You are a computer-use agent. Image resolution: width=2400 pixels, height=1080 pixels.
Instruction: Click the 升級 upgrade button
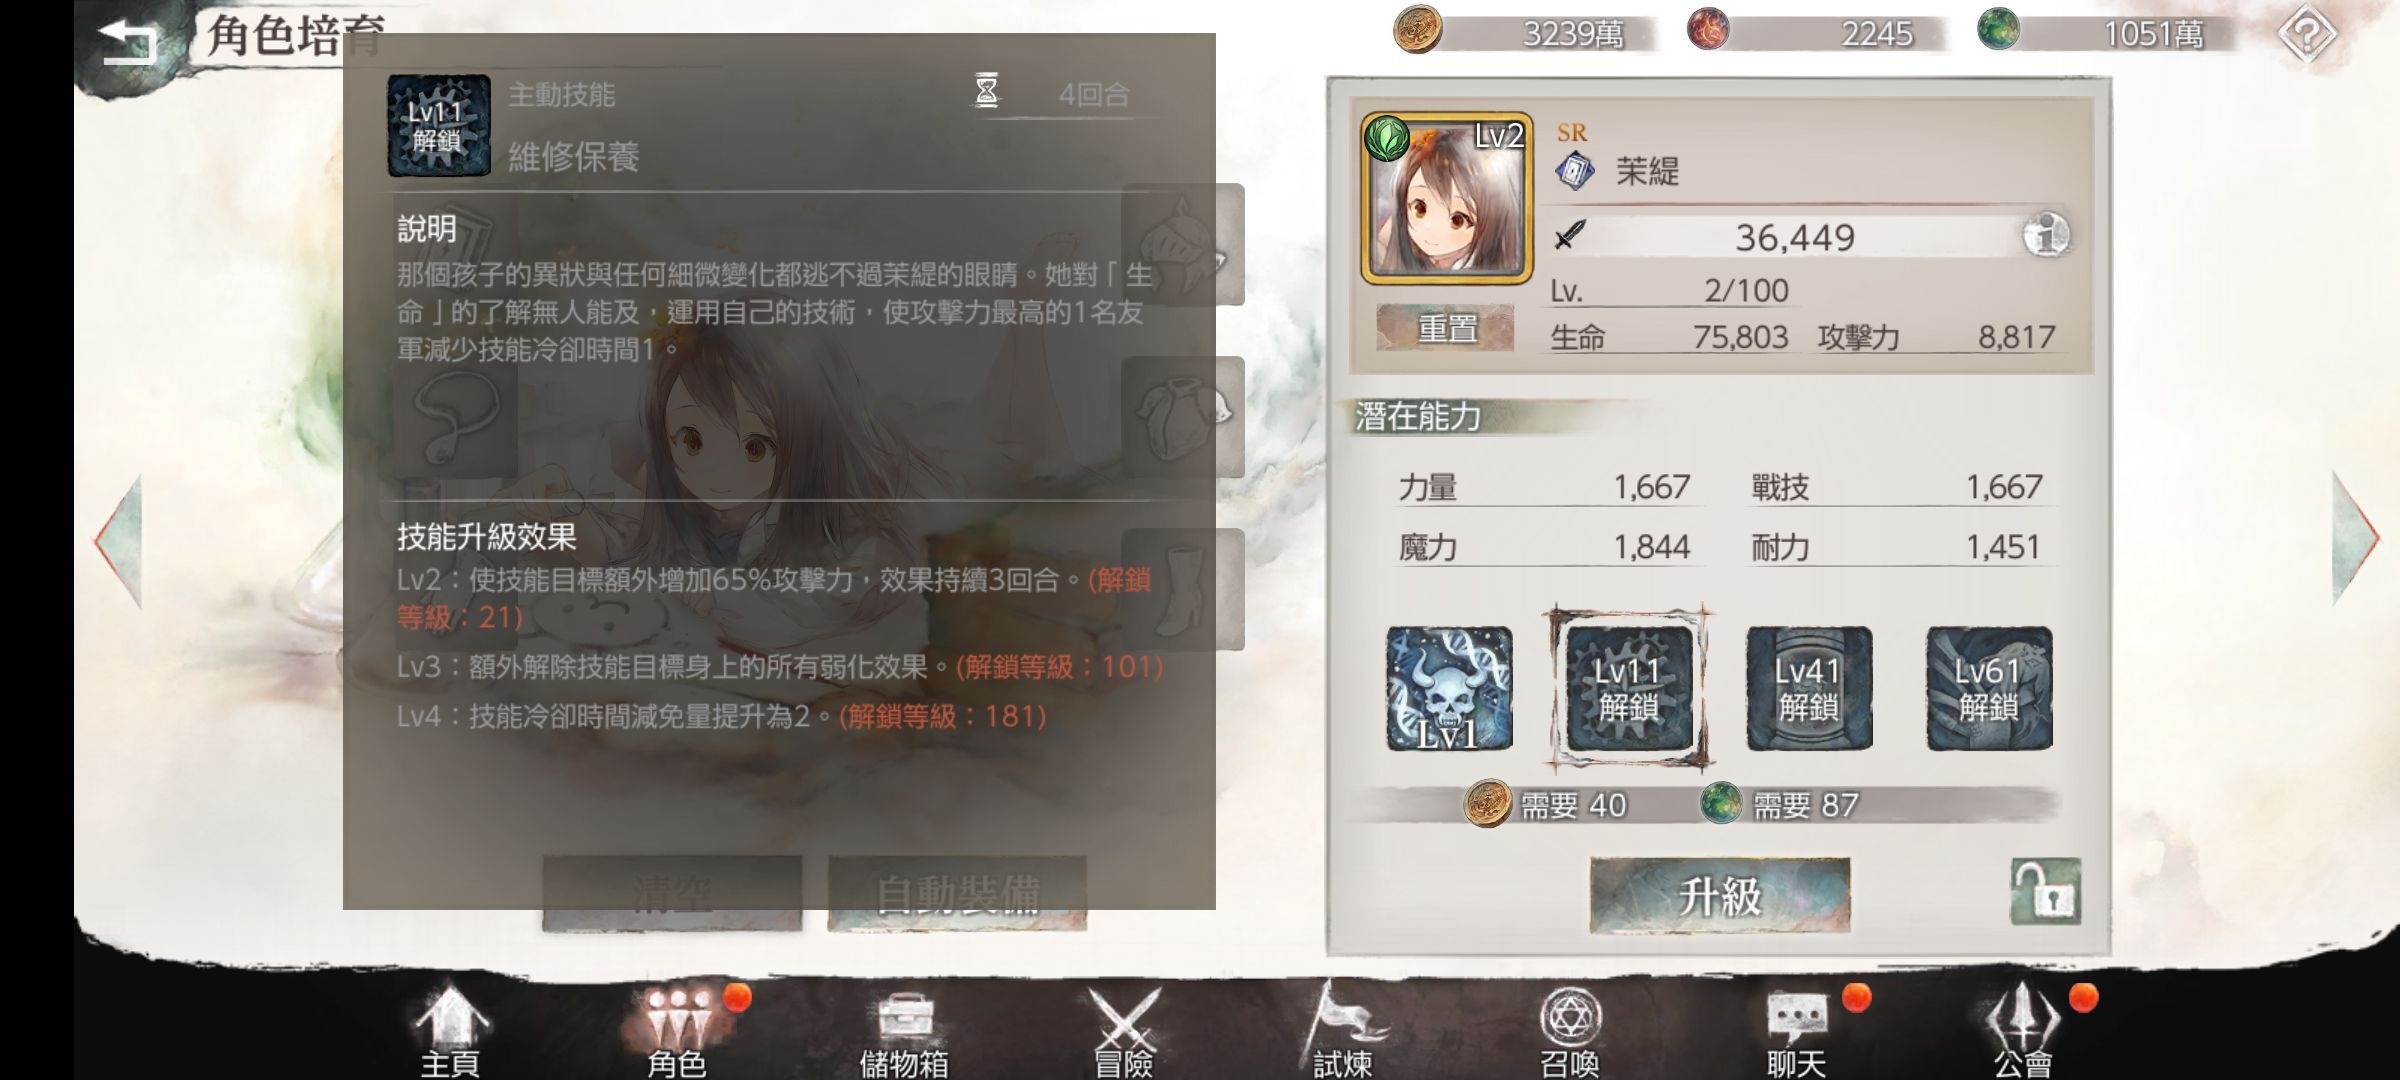pyautogui.click(x=1720, y=895)
